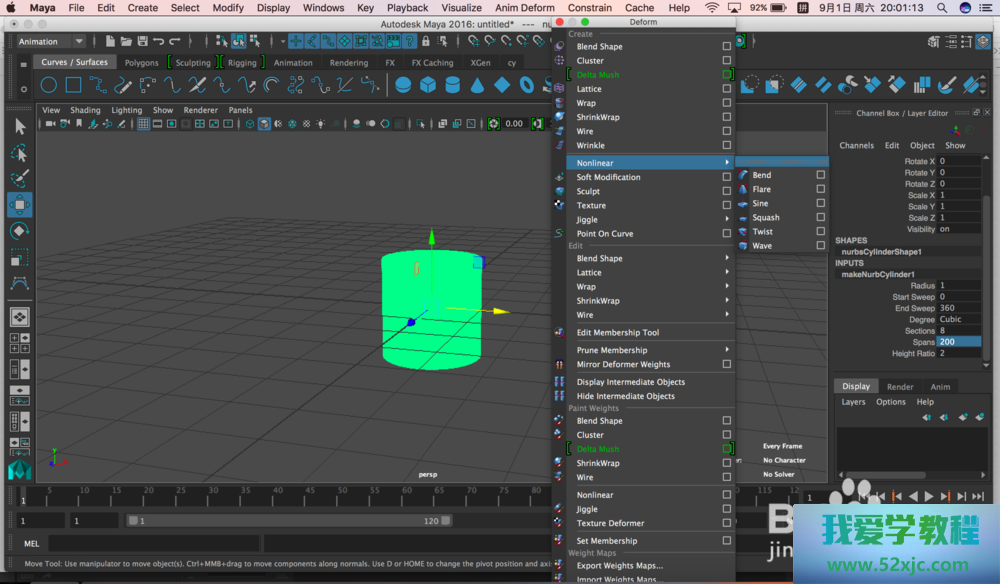
Task: Choose Edit Membership Tool from Deform menu
Action: 618,333
